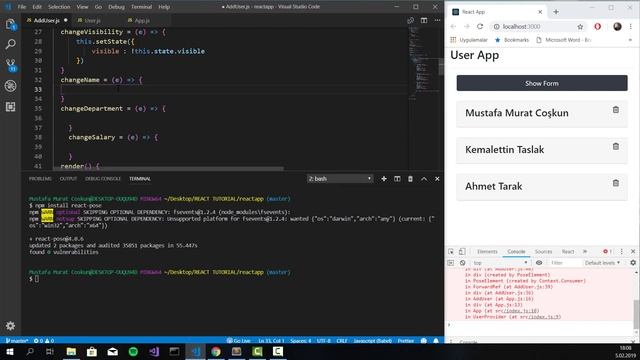Open the Extensions view

11,107
